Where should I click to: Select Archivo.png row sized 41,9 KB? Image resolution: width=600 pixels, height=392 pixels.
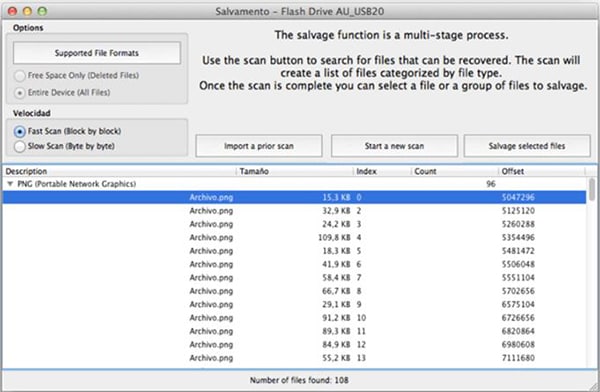(294, 264)
